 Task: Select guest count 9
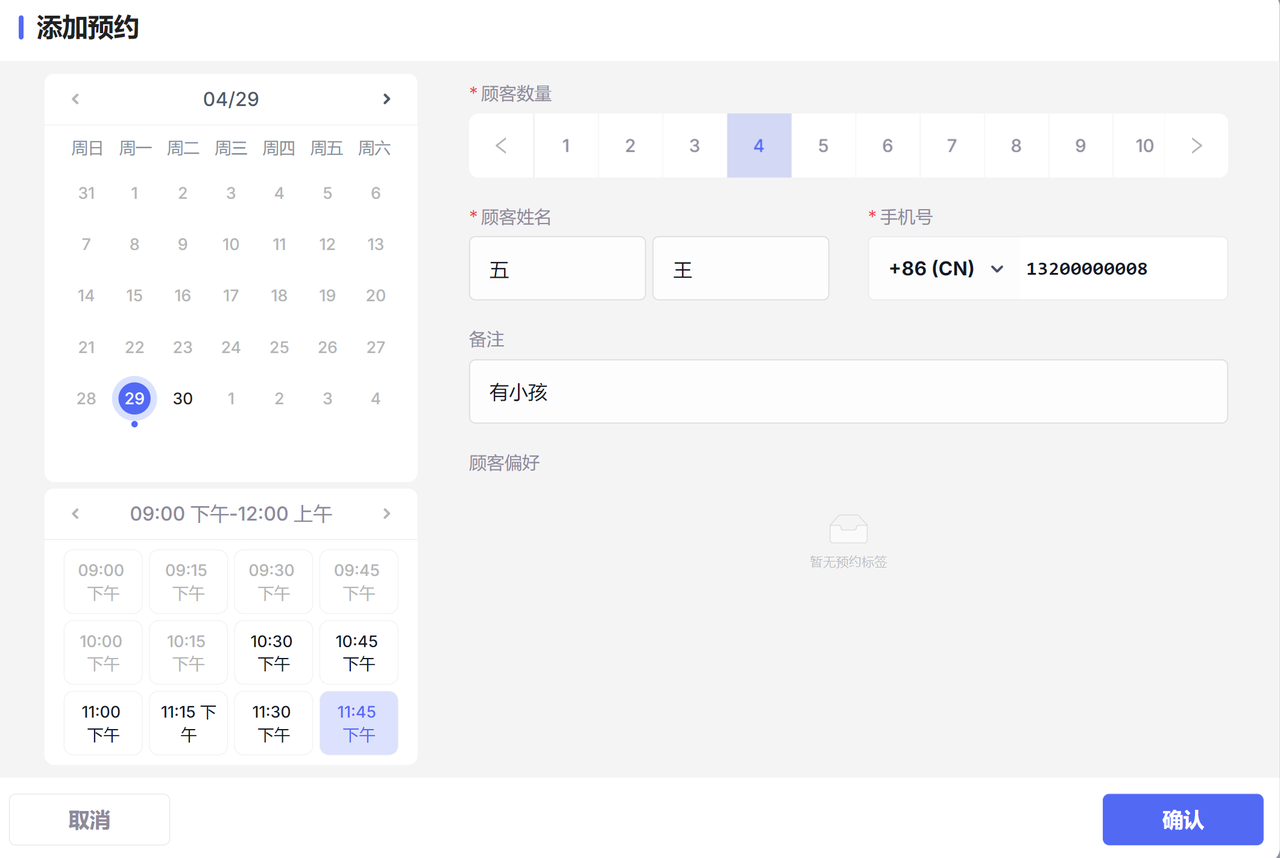[1080, 146]
